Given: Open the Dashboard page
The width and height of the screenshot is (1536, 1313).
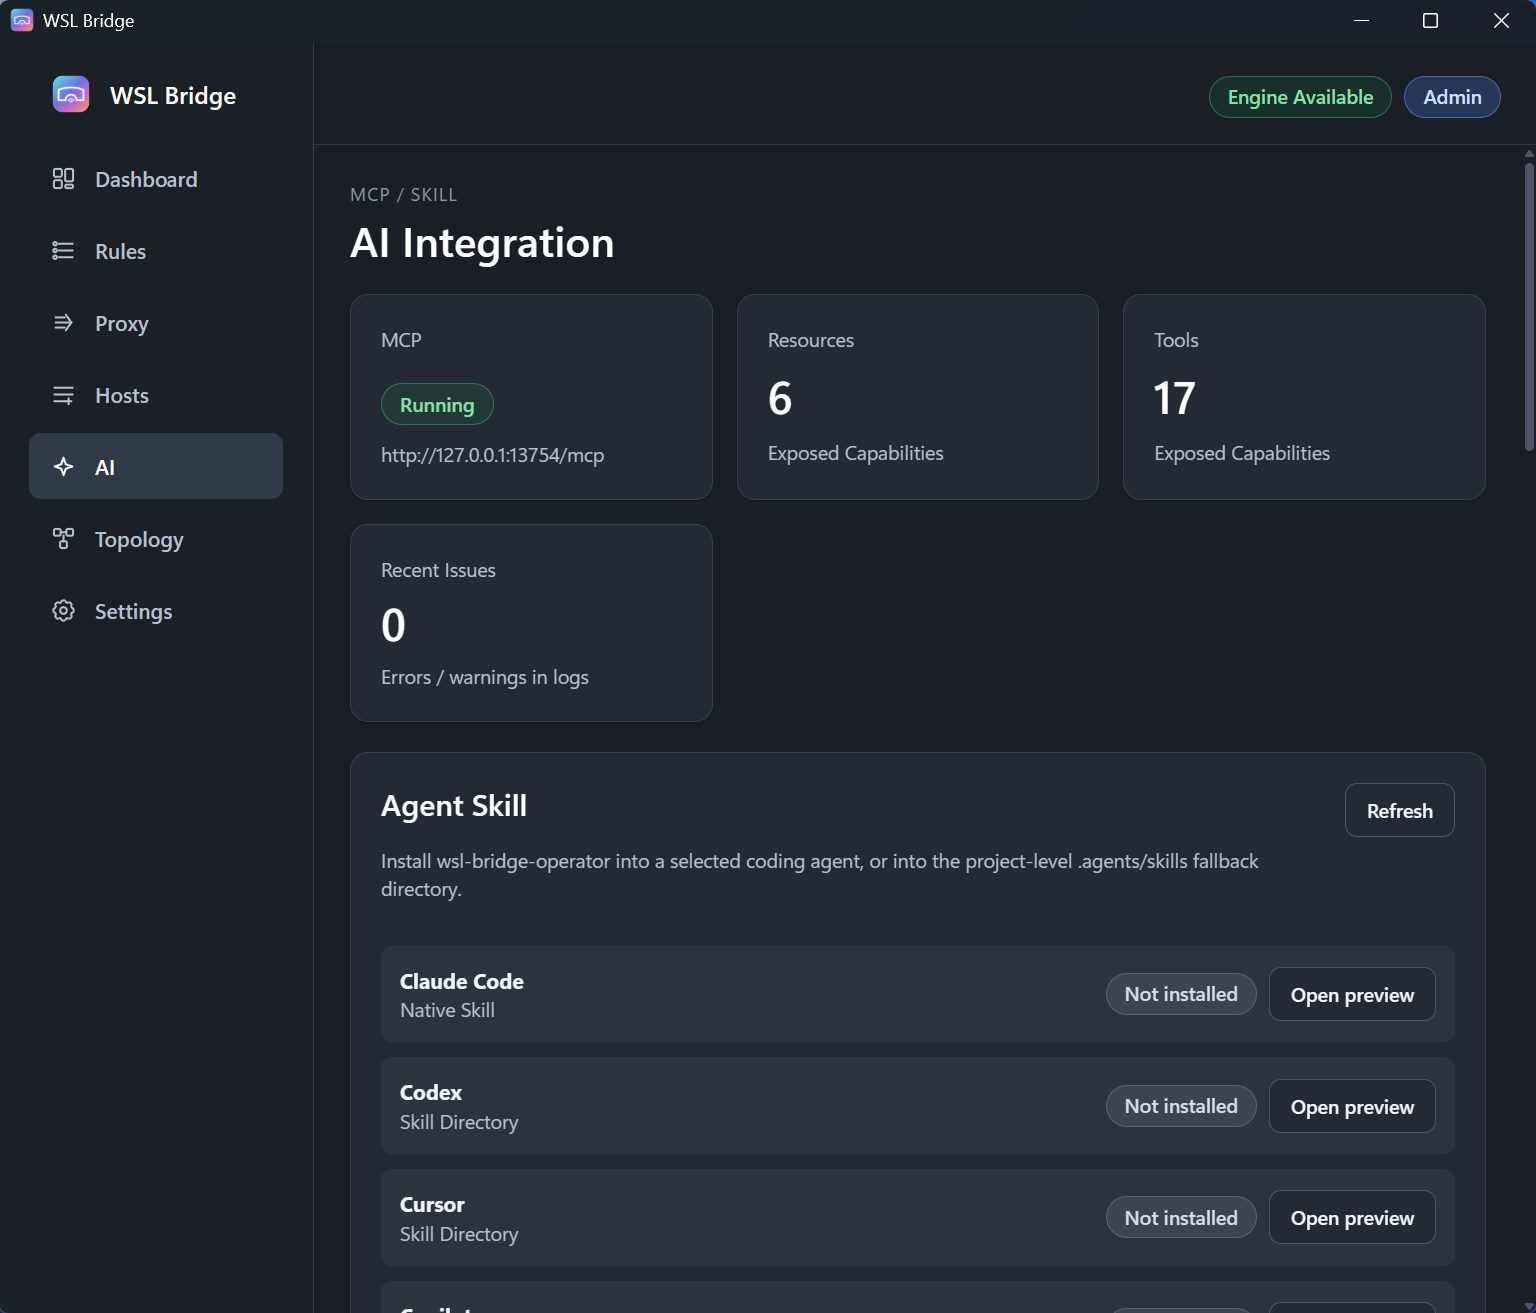Looking at the screenshot, I should point(156,179).
